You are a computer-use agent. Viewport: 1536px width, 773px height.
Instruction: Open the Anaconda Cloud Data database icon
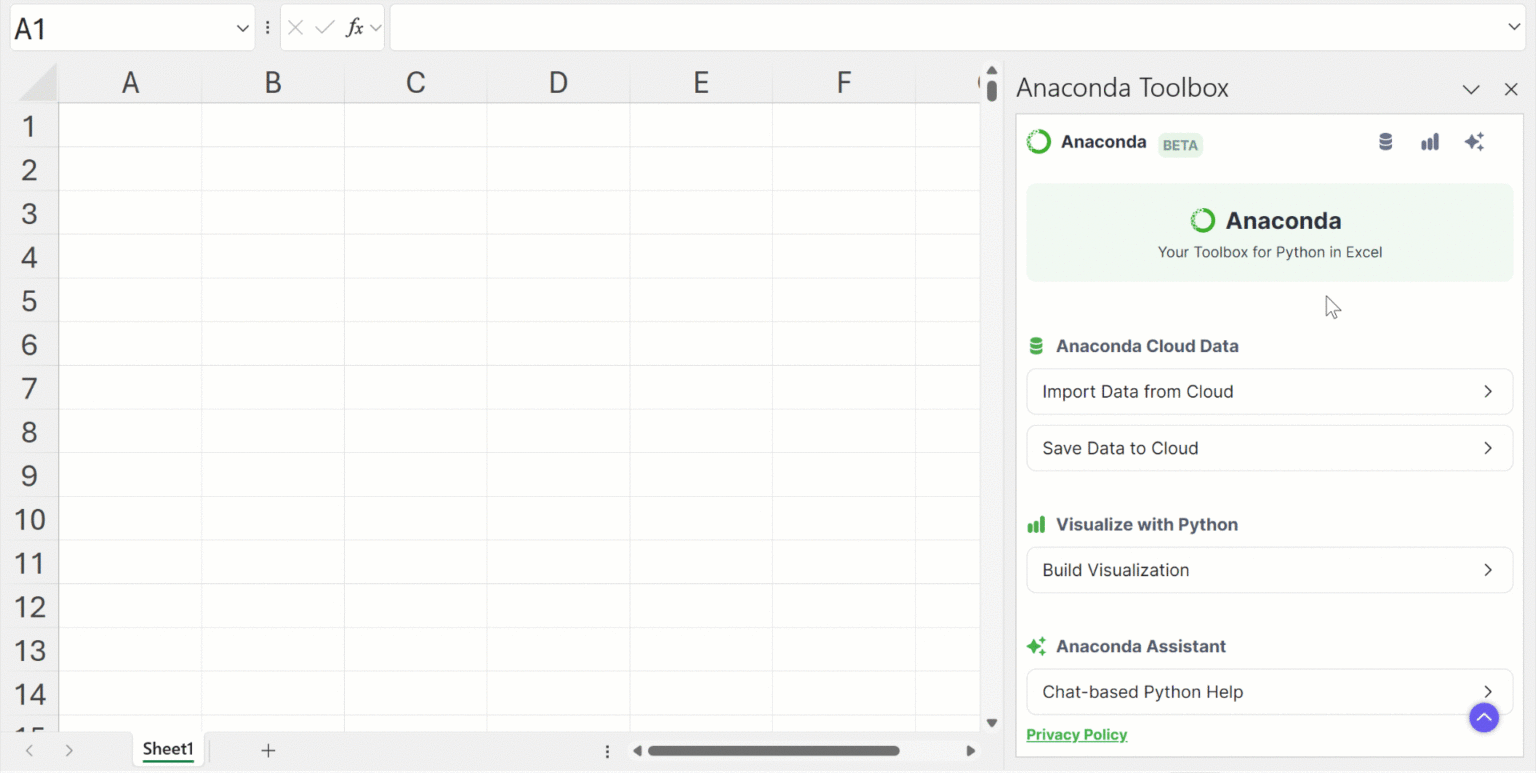coord(1385,142)
